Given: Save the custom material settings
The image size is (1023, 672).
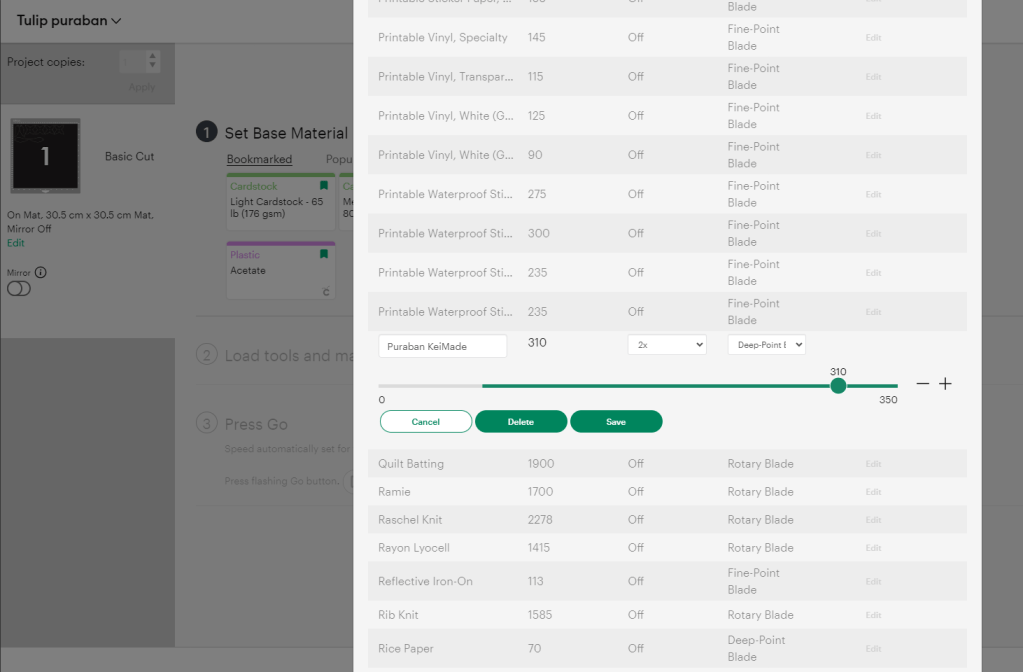Looking at the screenshot, I should (616, 421).
